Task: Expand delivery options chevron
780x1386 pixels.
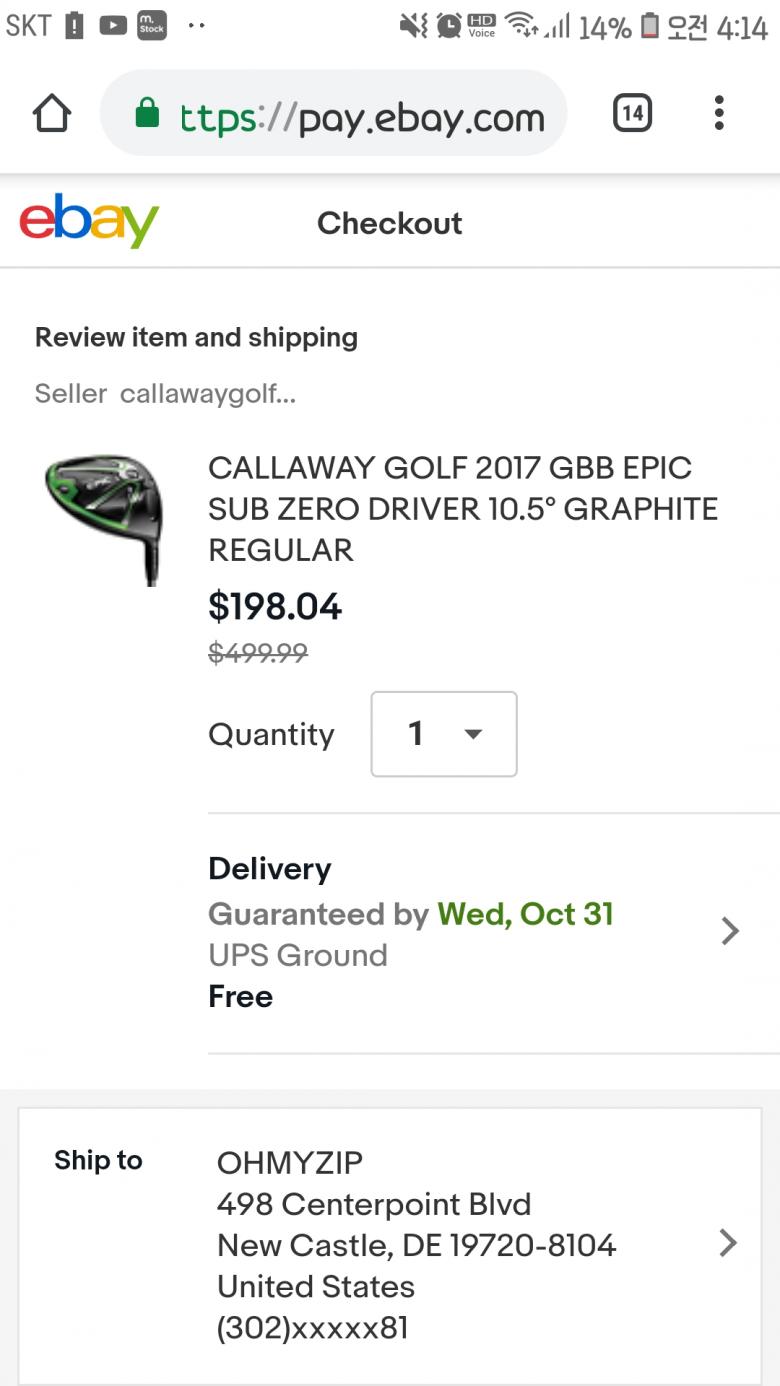Action: click(x=730, y=932)
